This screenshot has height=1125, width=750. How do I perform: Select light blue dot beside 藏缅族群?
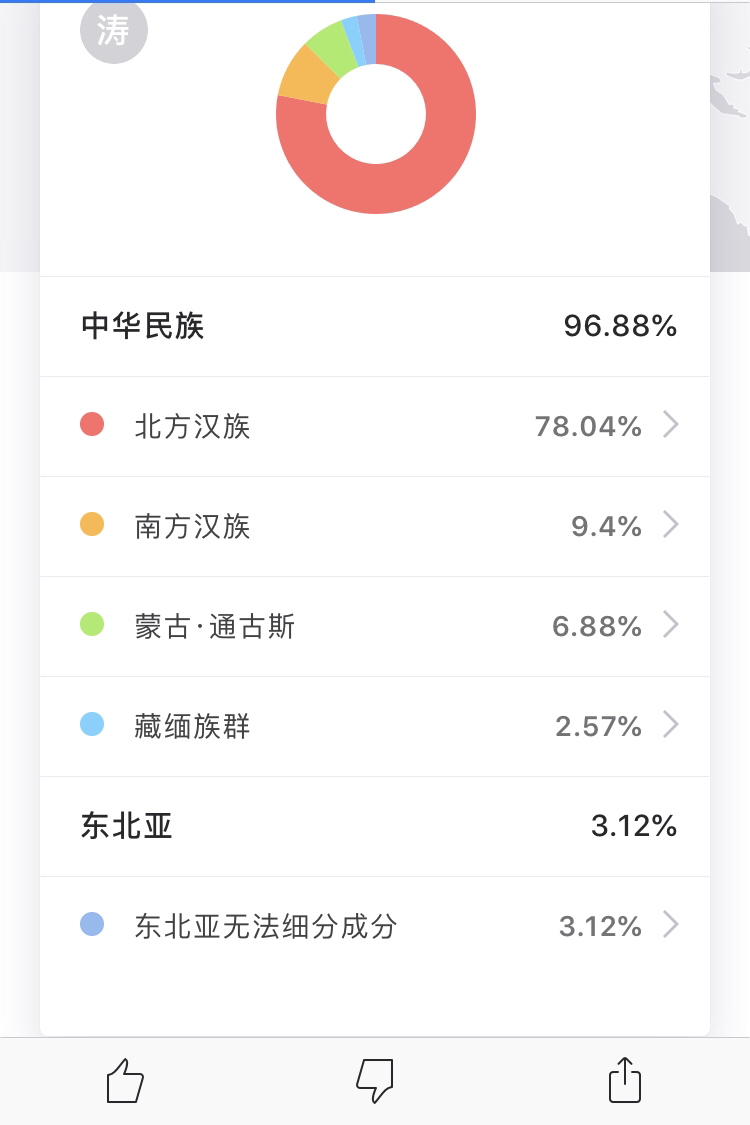92,724
